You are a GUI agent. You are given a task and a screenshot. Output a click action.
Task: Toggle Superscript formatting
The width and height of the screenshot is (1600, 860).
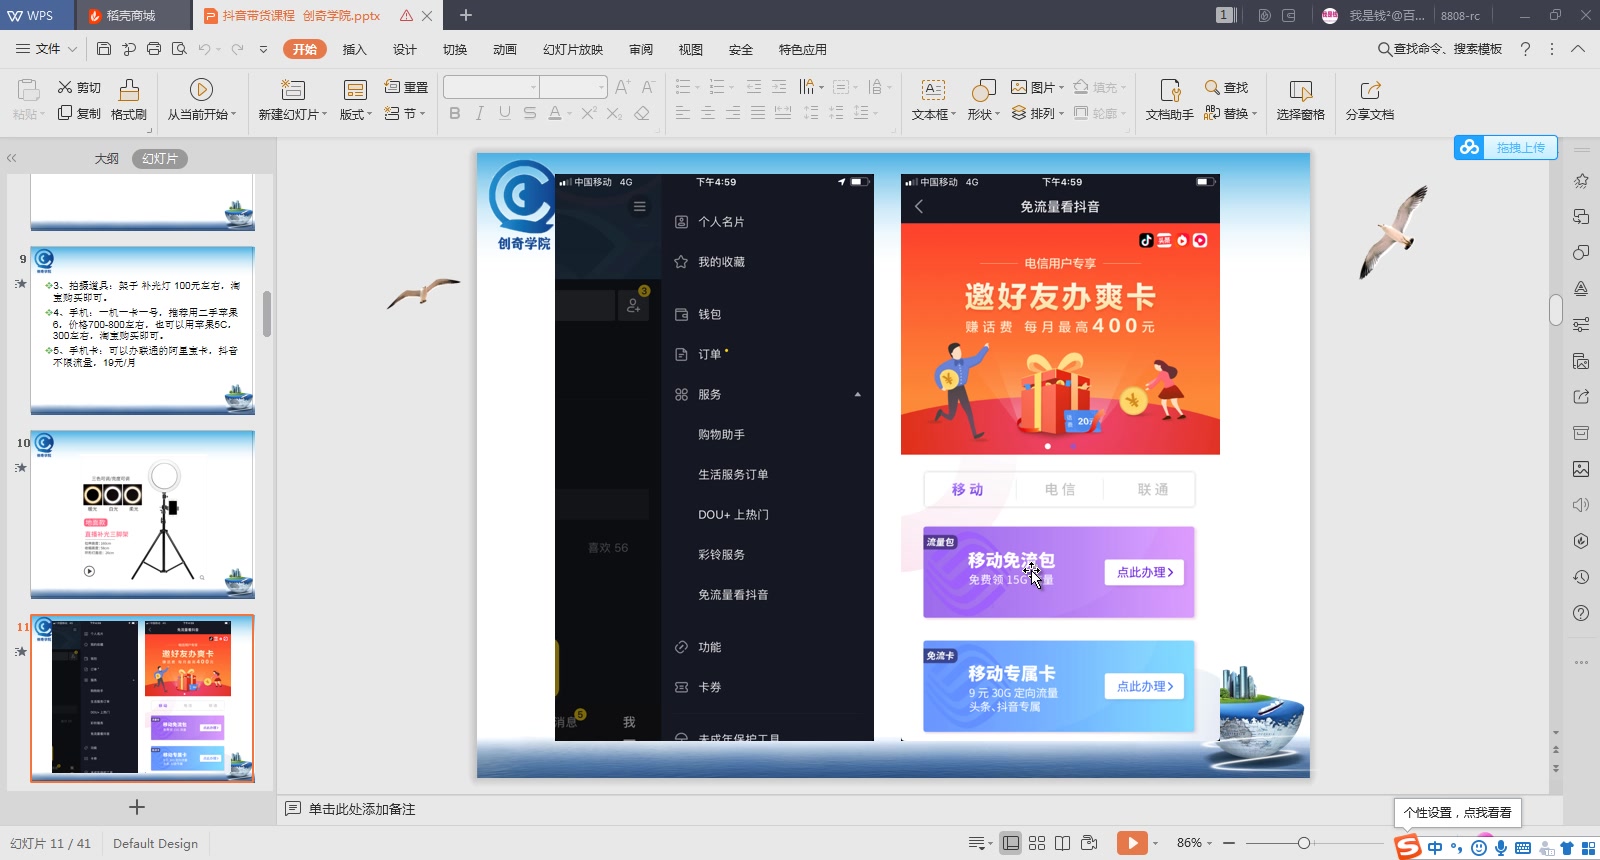[x=589, y=114]
